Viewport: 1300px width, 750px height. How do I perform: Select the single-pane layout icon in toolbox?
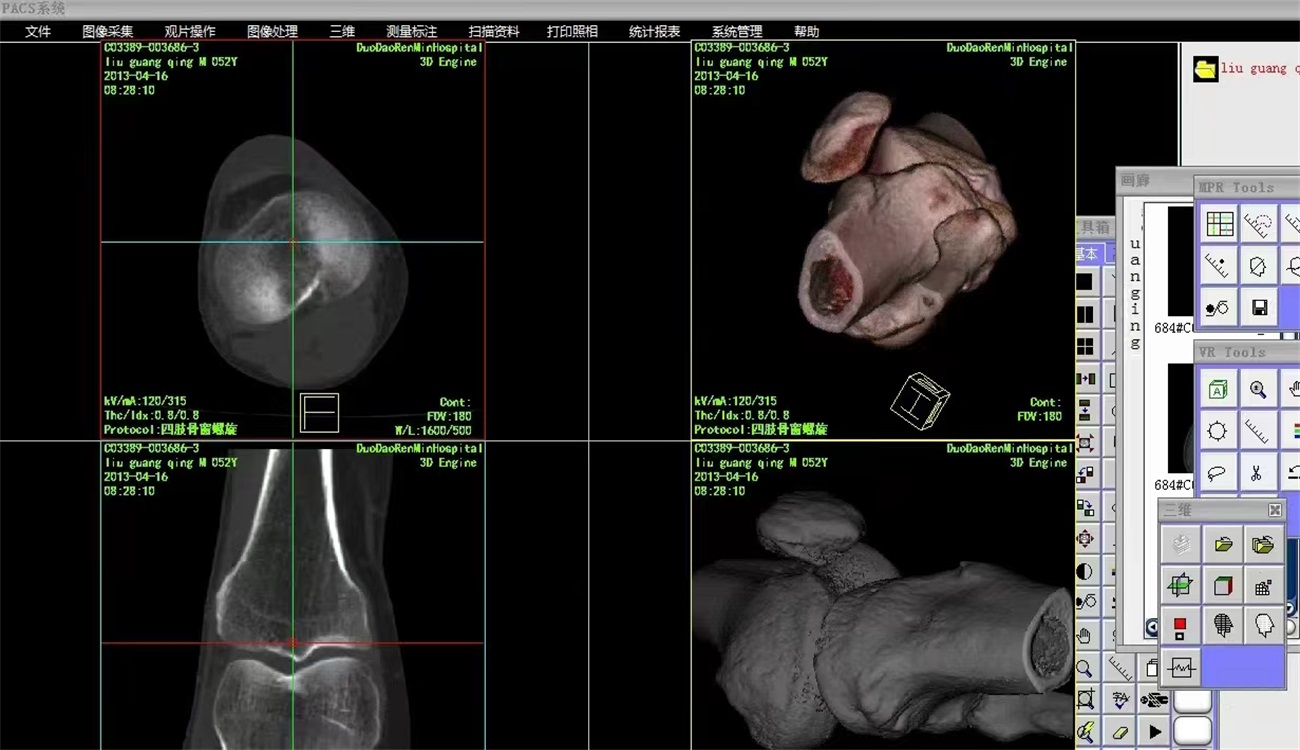click(x=1085, y=282)
